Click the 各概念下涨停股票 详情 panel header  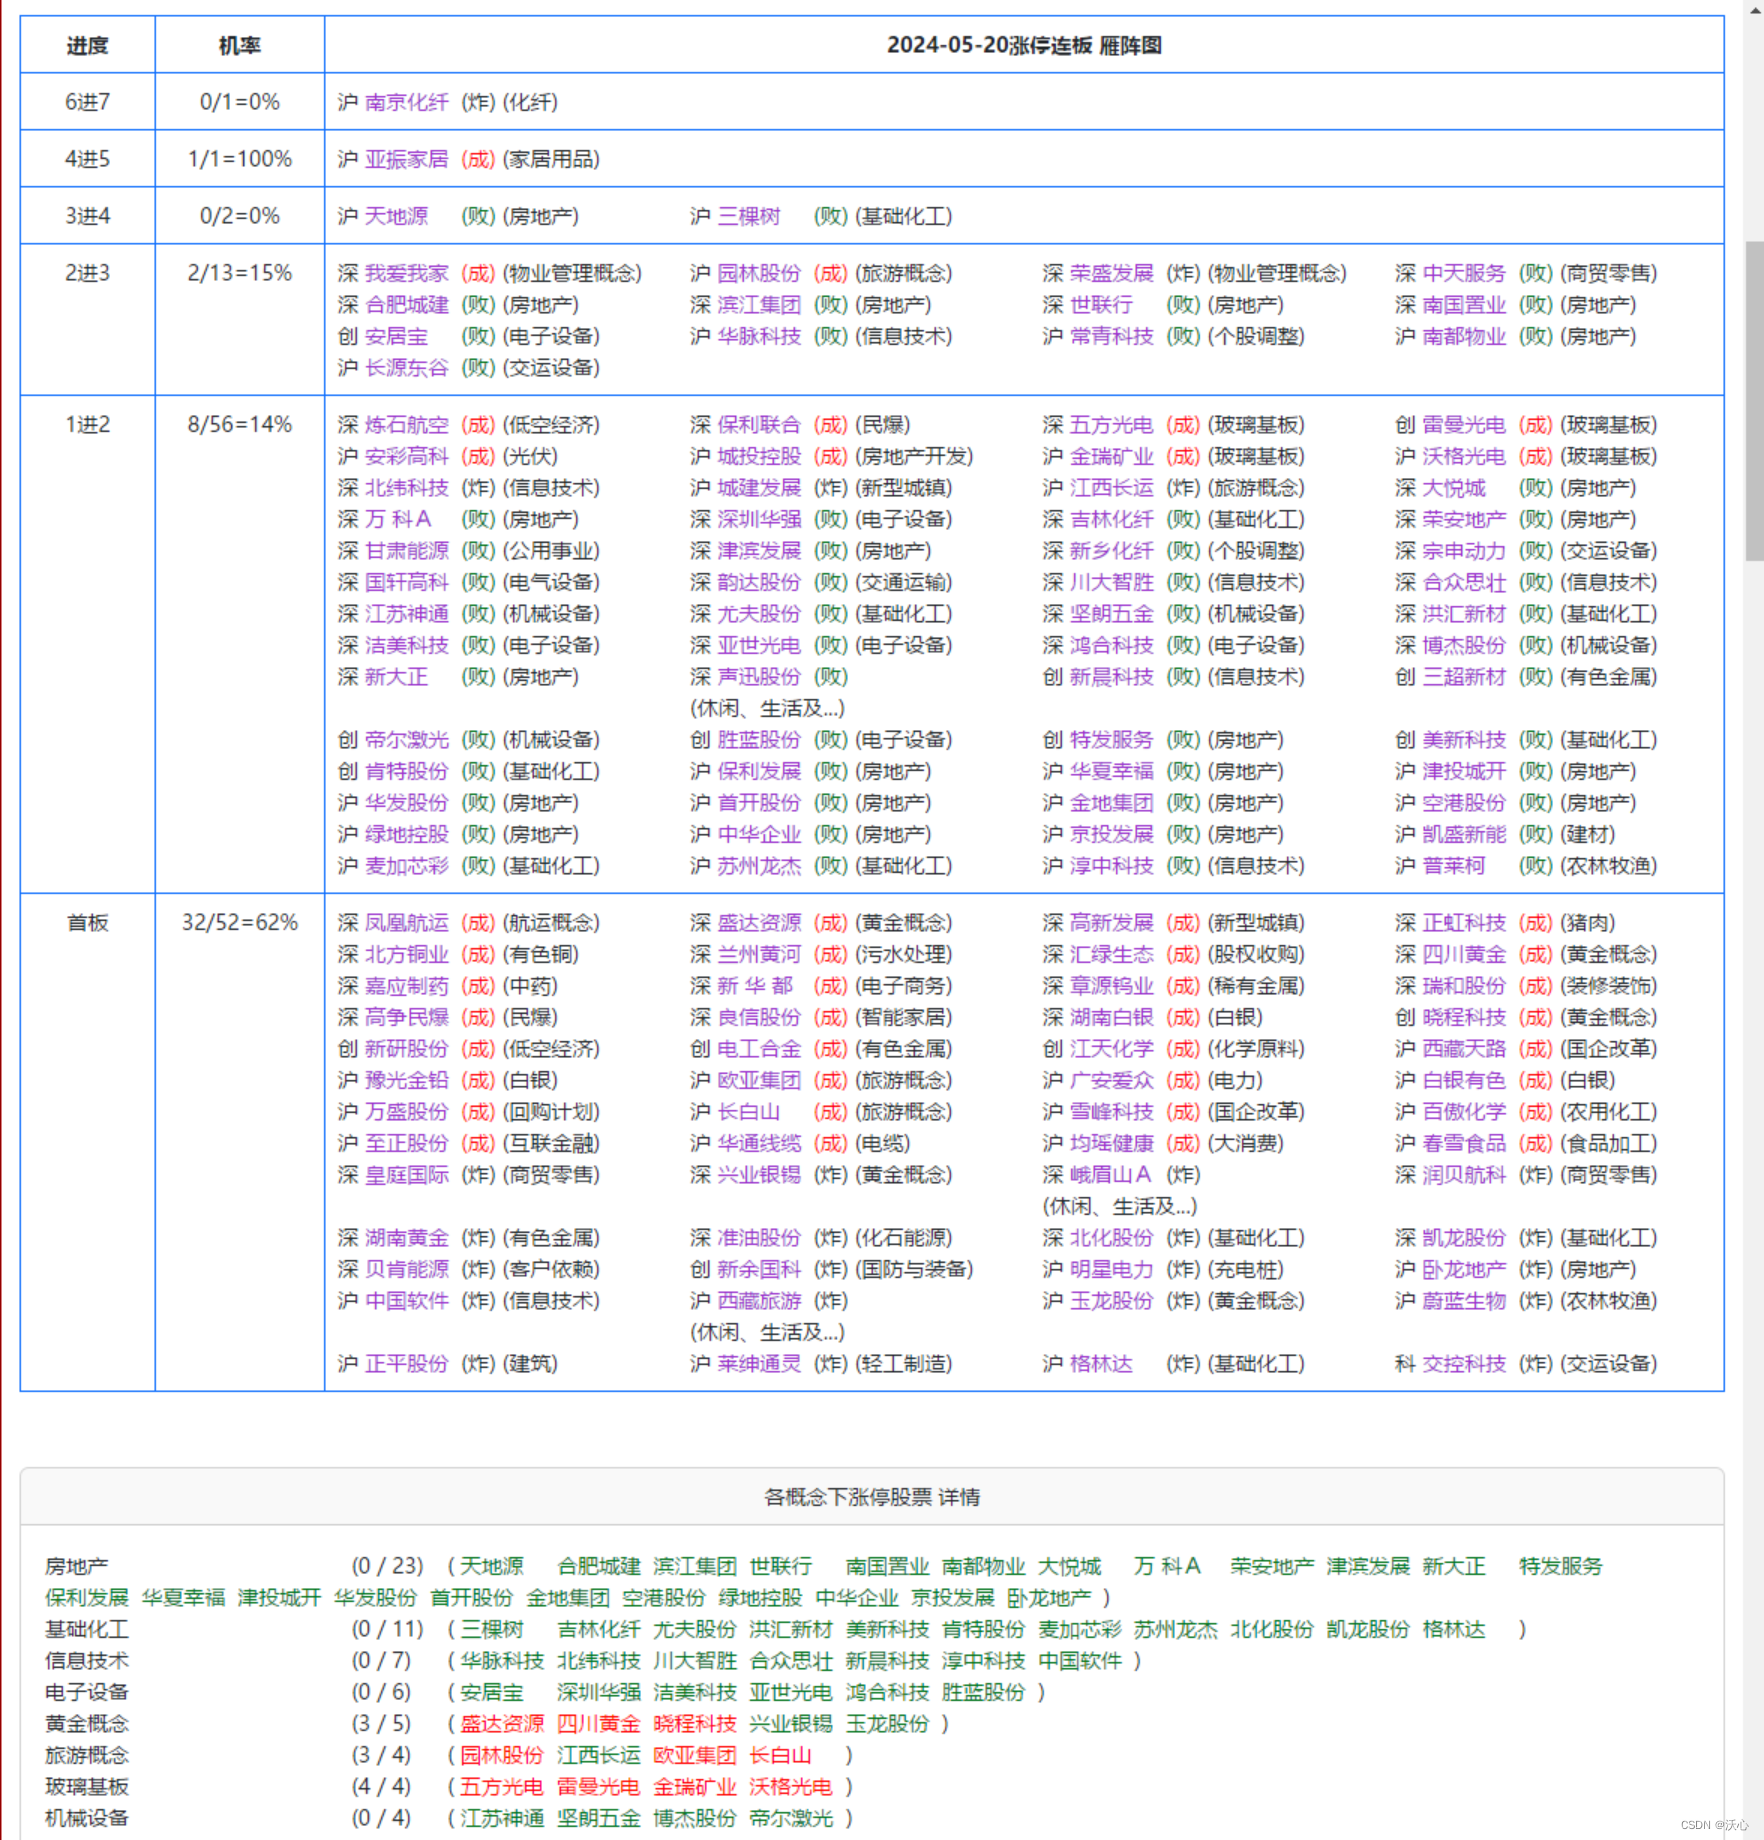click(x=872, y=1497)
